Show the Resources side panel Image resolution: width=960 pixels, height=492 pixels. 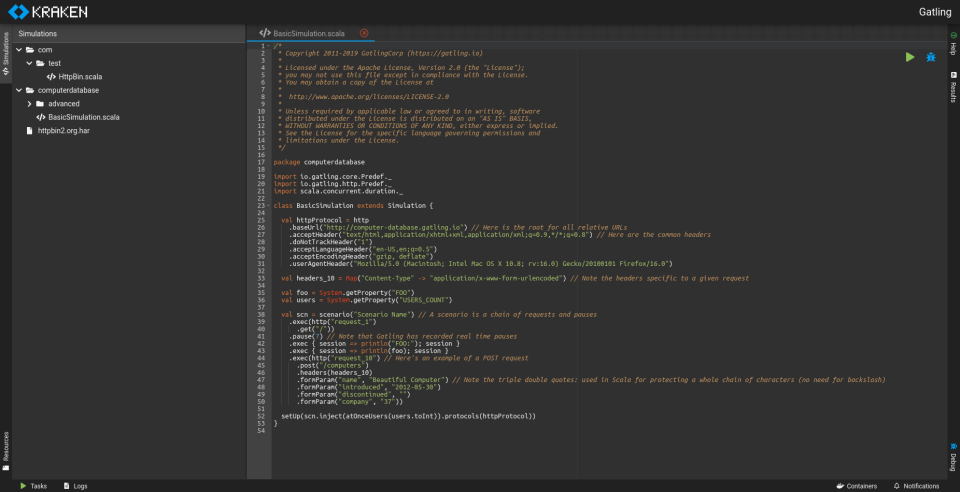(6, 450)
